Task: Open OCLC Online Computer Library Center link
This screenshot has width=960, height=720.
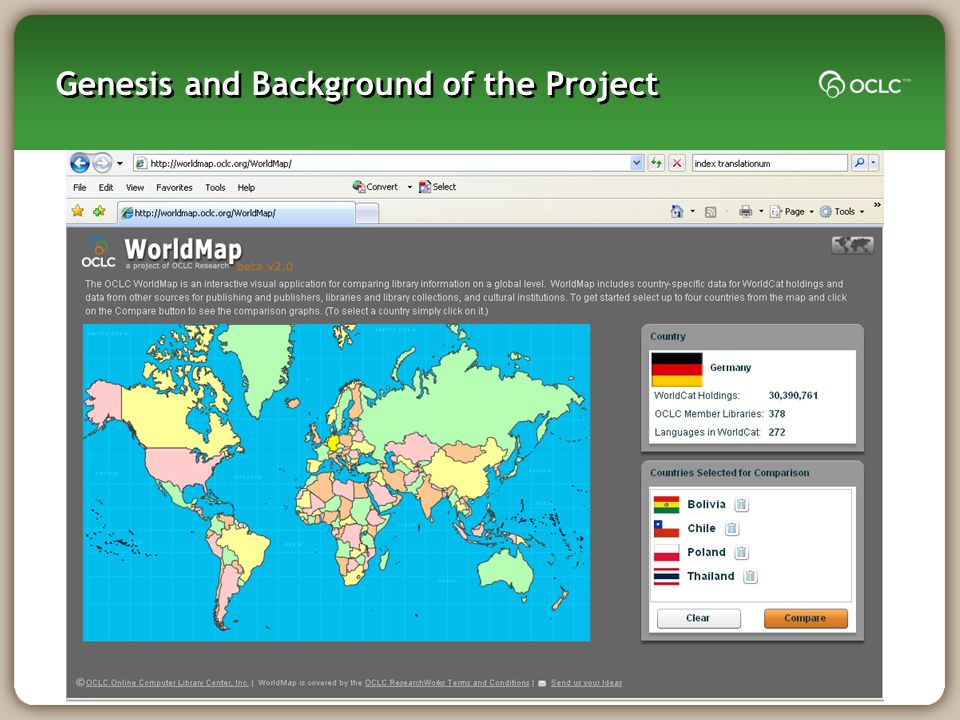Action: click(x=167, y=683)
